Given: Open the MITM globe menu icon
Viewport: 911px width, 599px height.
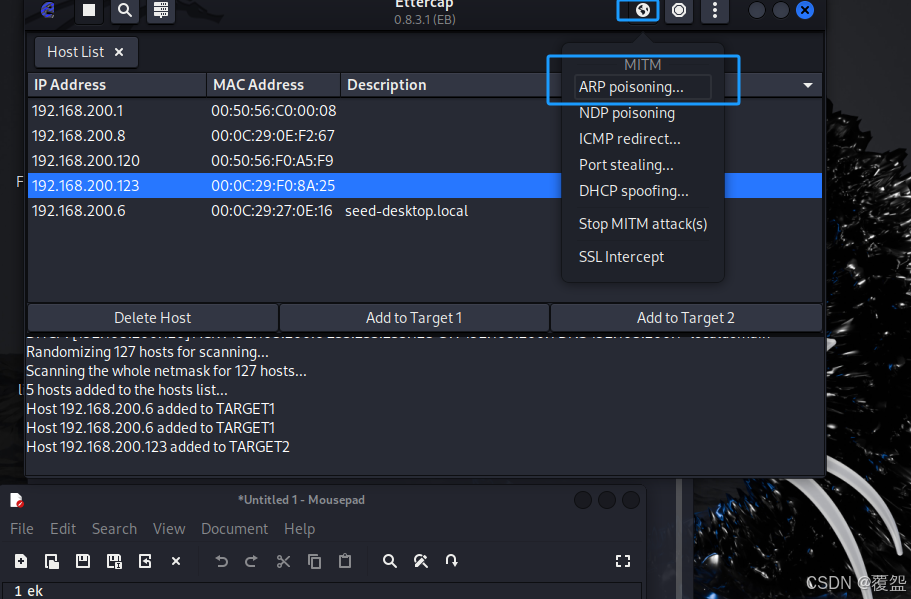Looking at the screenshot, I should coord(643,10).
